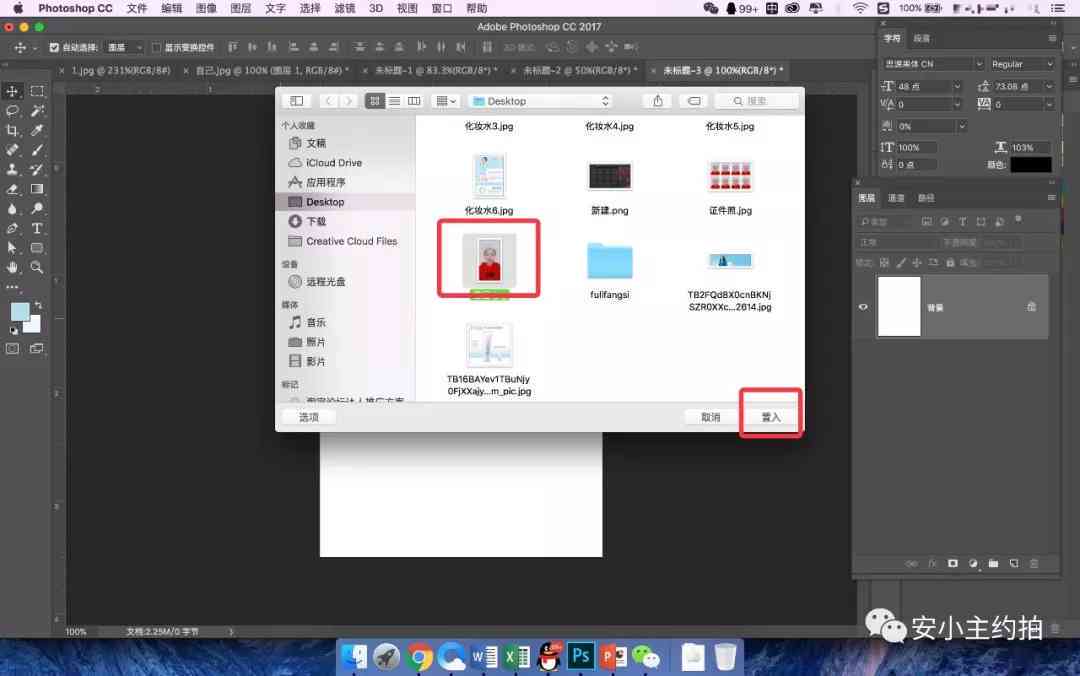Open the Desktop location popup
1080x676 pixels.
pos(541,101)
